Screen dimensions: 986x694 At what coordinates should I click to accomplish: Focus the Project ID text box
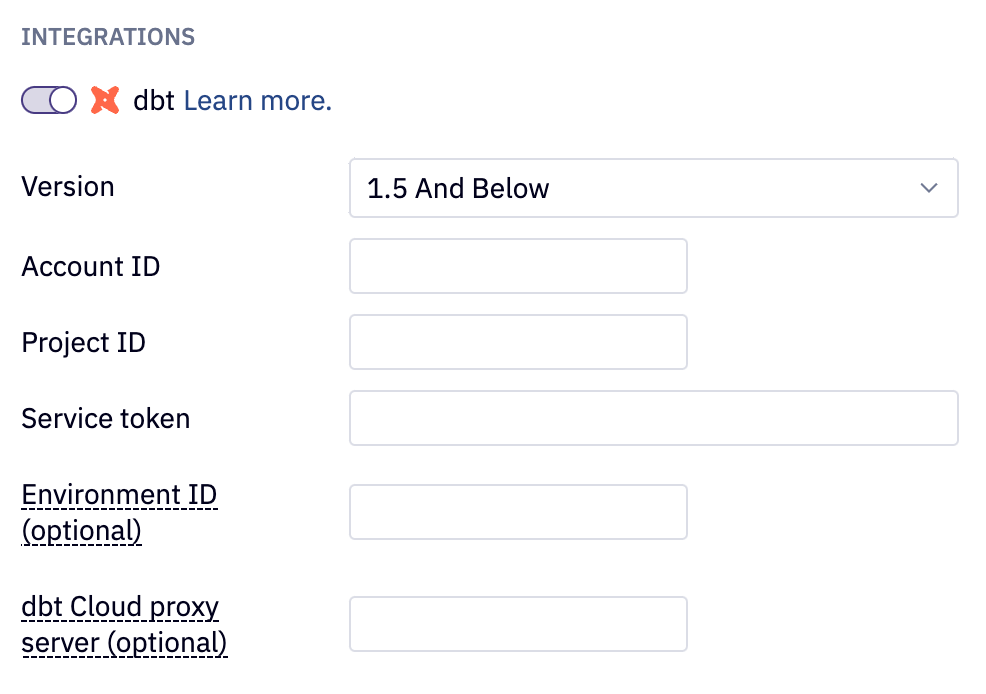click(518, 342)
